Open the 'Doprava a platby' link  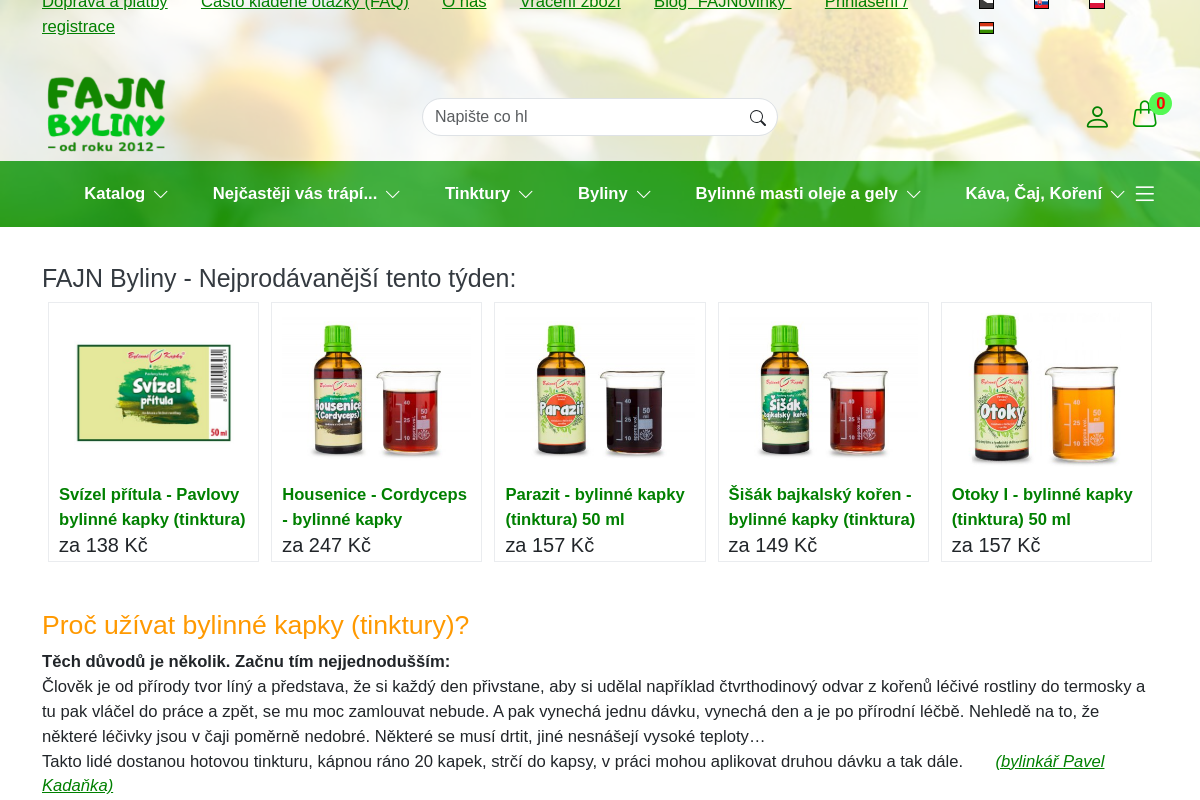point(105,4)
